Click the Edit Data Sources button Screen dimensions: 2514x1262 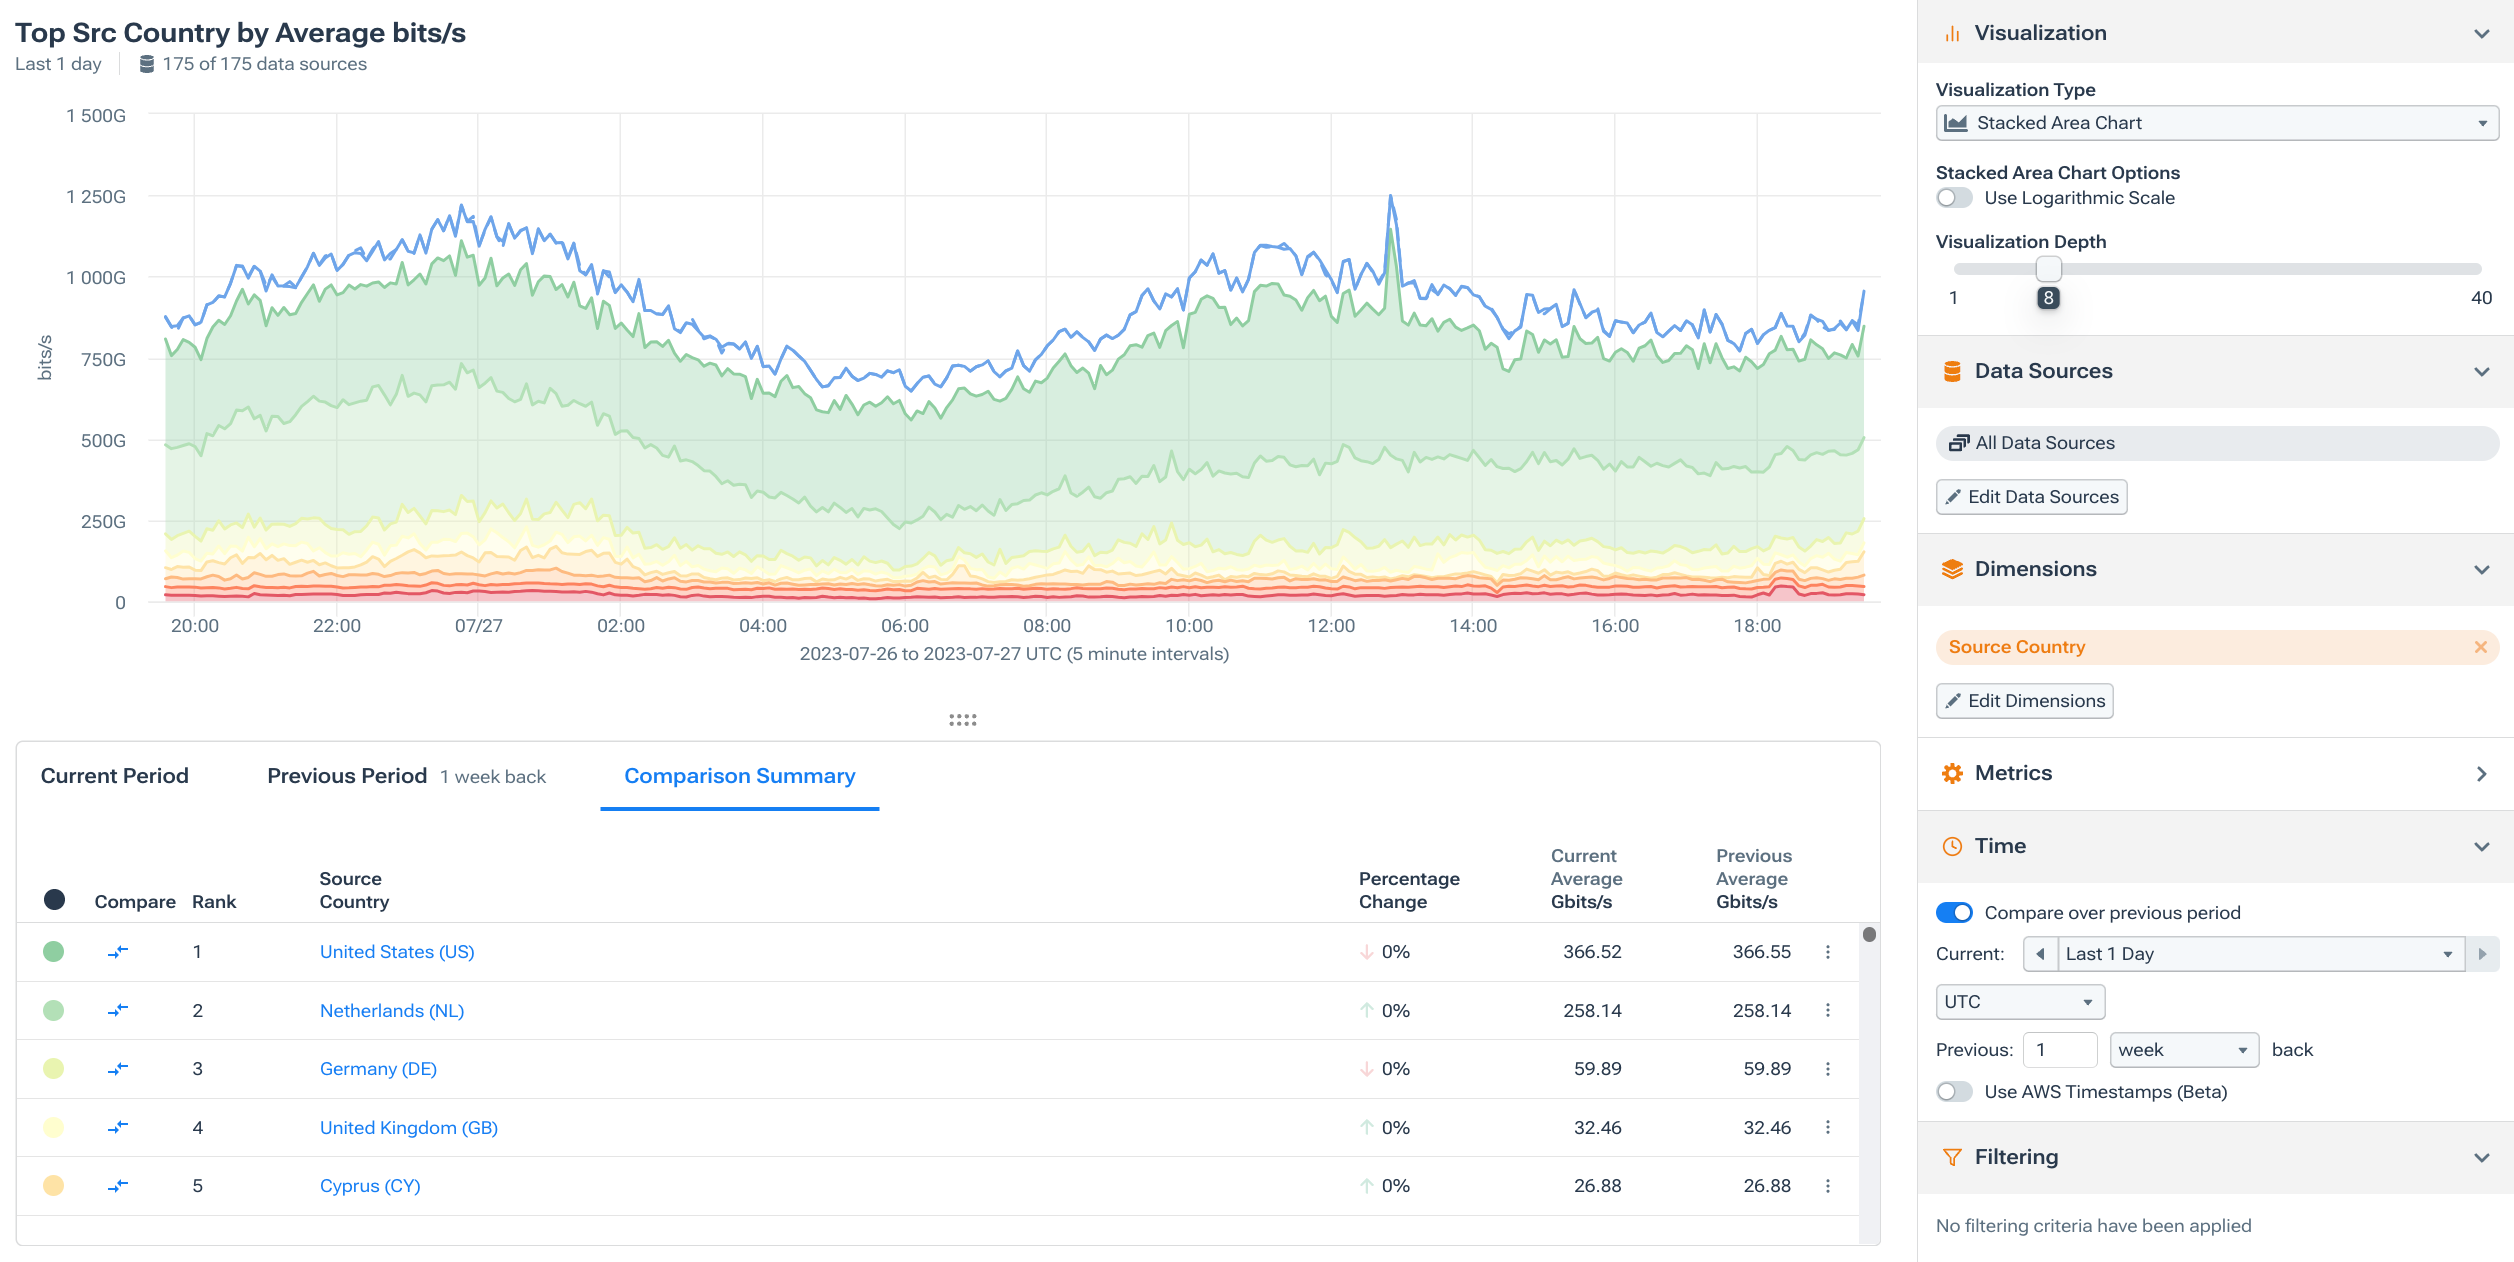tap(2031, 496)
